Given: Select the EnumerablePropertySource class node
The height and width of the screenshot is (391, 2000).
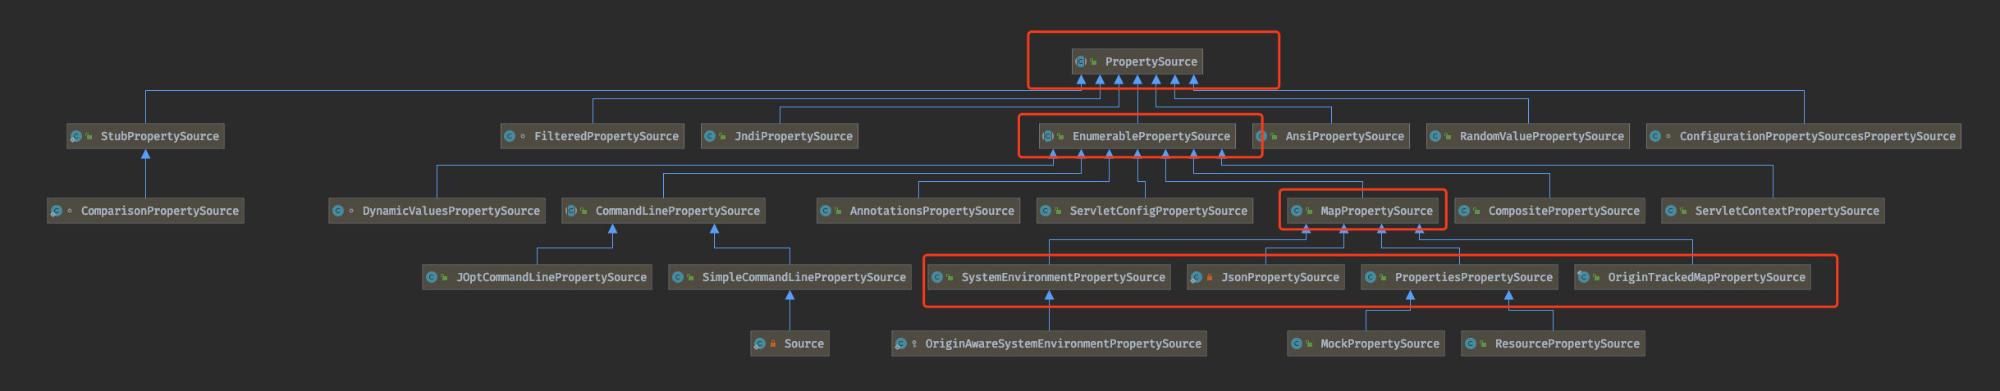Looking at the screenshot, I should (x=1137, y=137).
